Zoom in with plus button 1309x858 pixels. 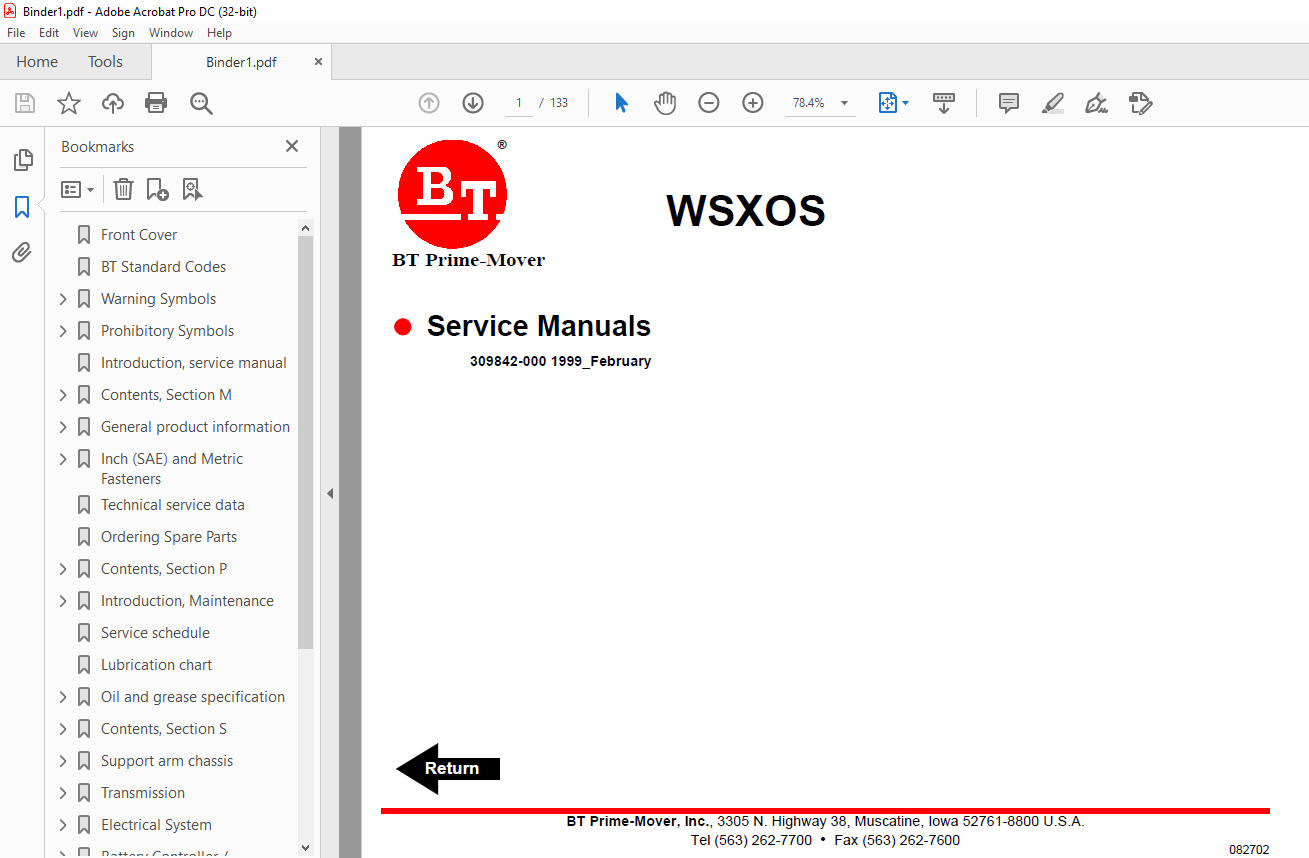coord(753,103)
